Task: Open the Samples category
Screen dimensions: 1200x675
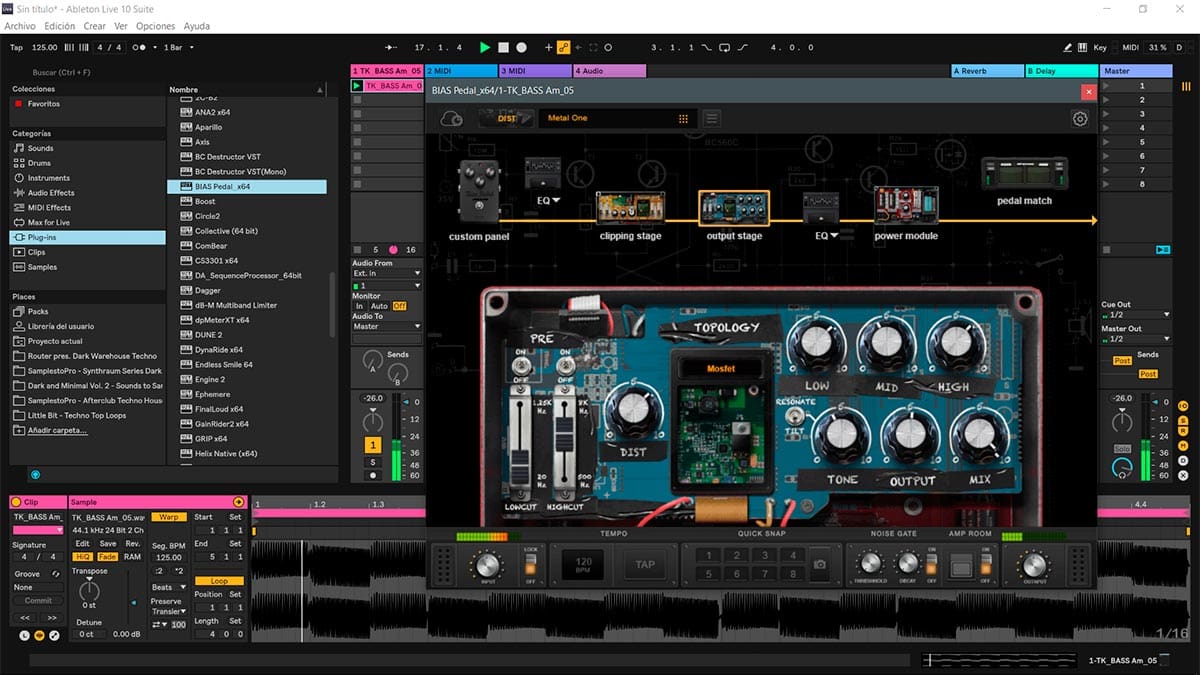Action: pos(42,267)
